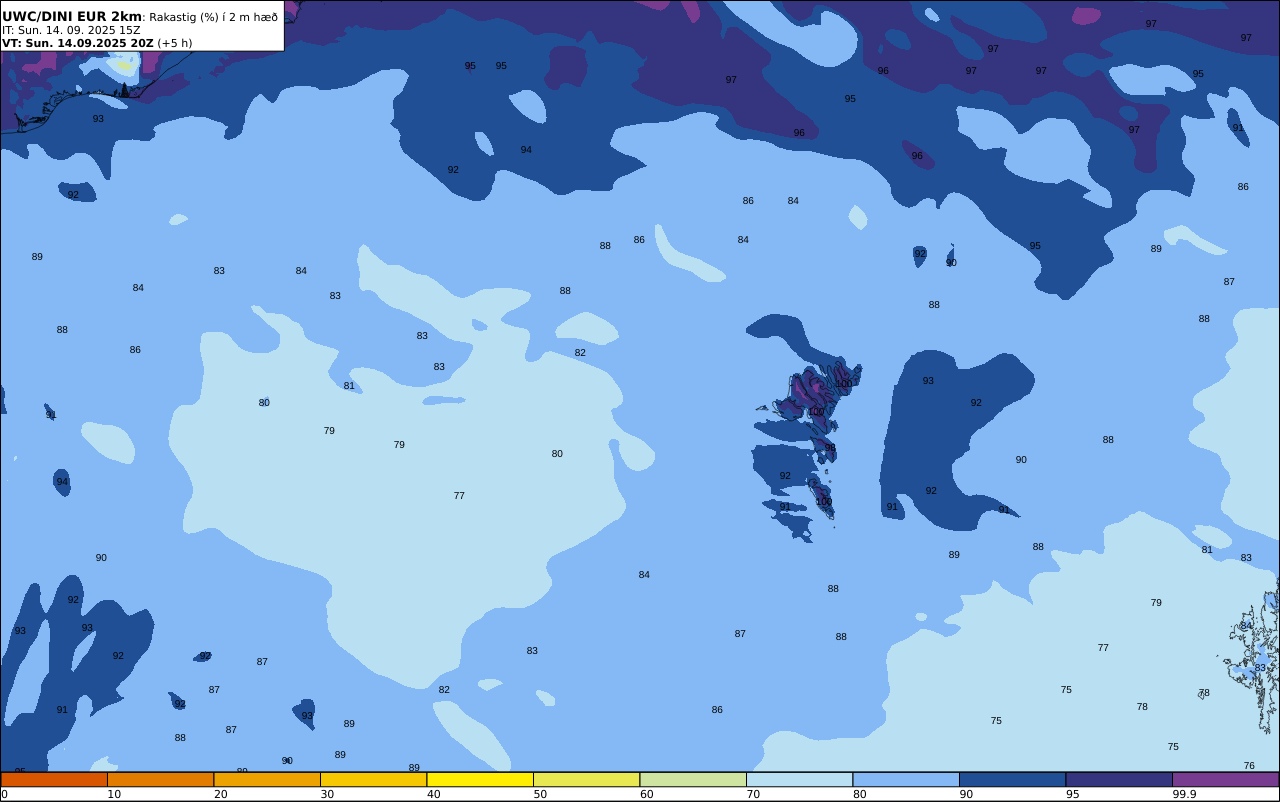Select the legend tick label '70'
Screen dimensions: 1280x802
pos(753,794)
